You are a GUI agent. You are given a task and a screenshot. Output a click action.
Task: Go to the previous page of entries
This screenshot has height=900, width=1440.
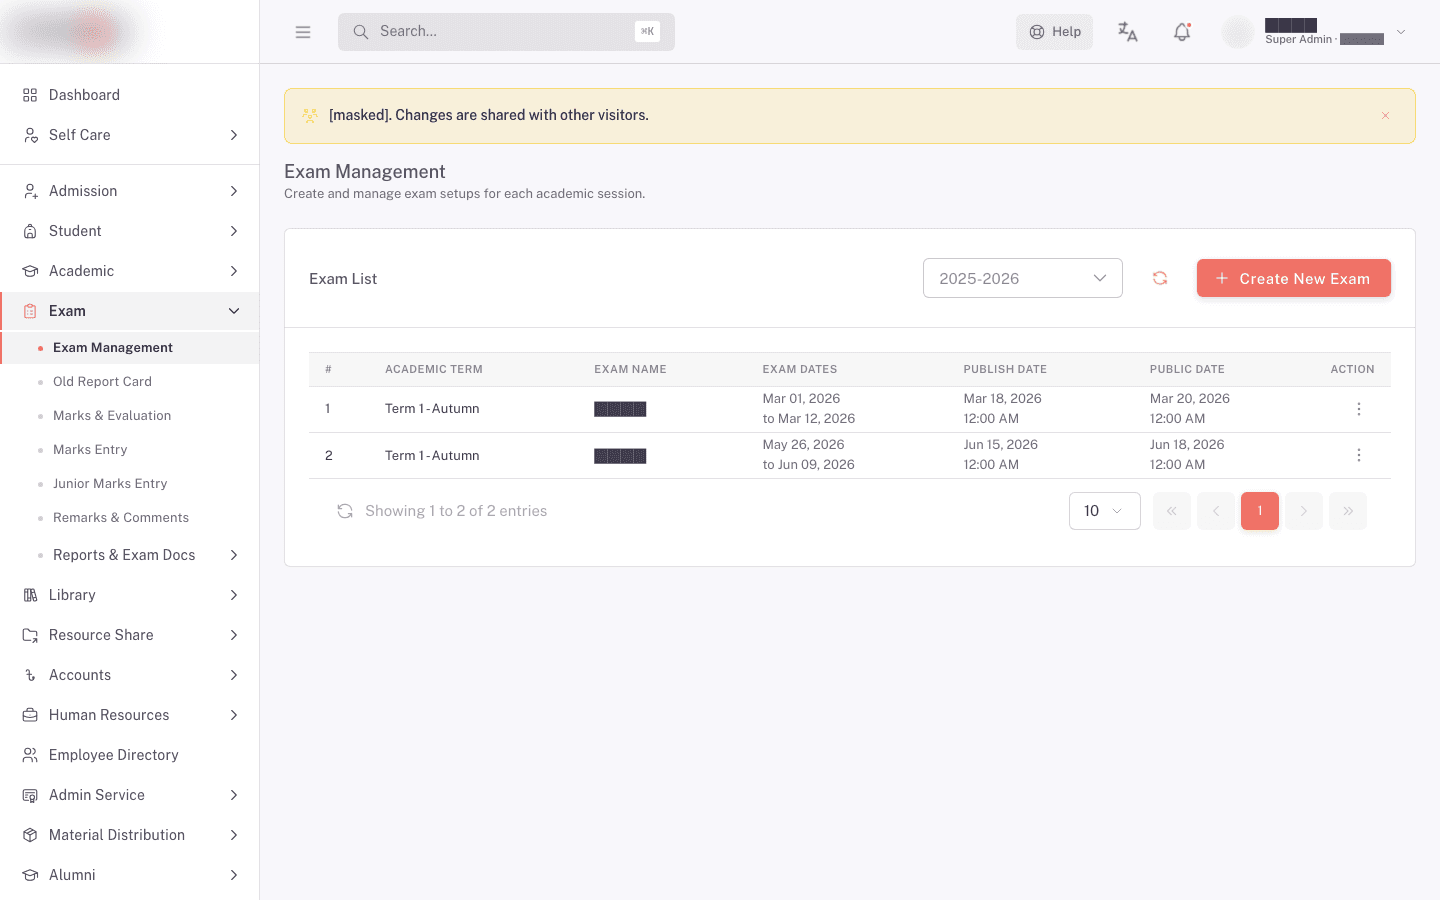(1216, 511)
